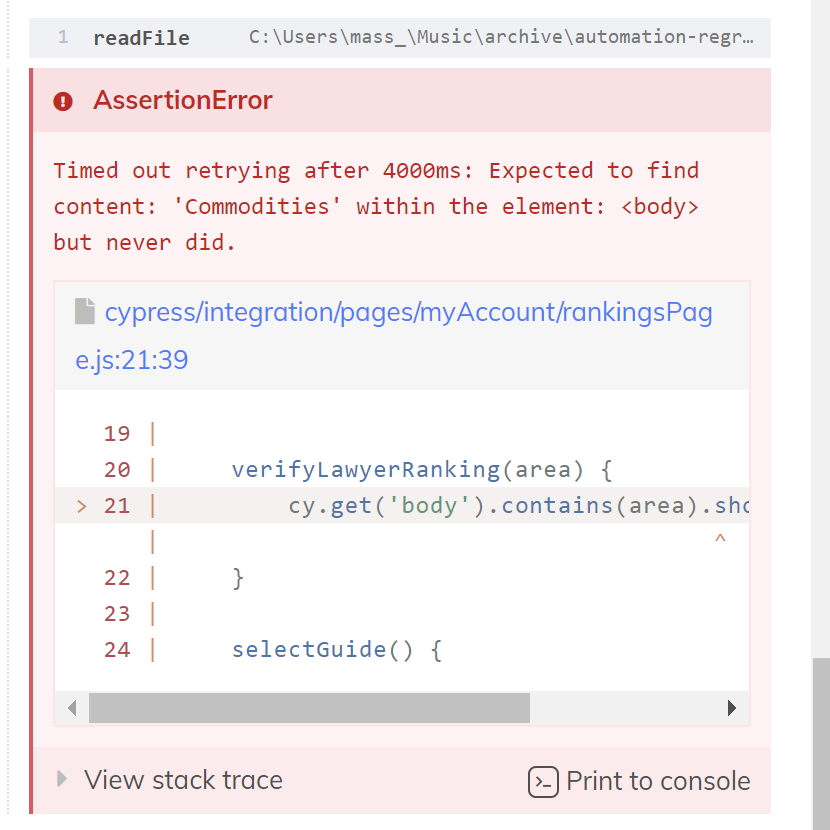Viewport: 830px width, 830px height.
Task: Click the step number 1 beside readFile
Action: tap(62, 36)
